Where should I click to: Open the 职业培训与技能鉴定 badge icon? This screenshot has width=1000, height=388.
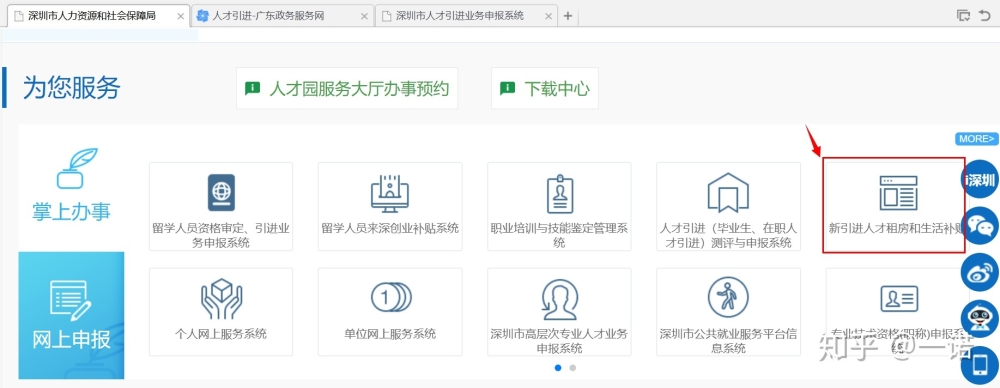coord(559,193)
